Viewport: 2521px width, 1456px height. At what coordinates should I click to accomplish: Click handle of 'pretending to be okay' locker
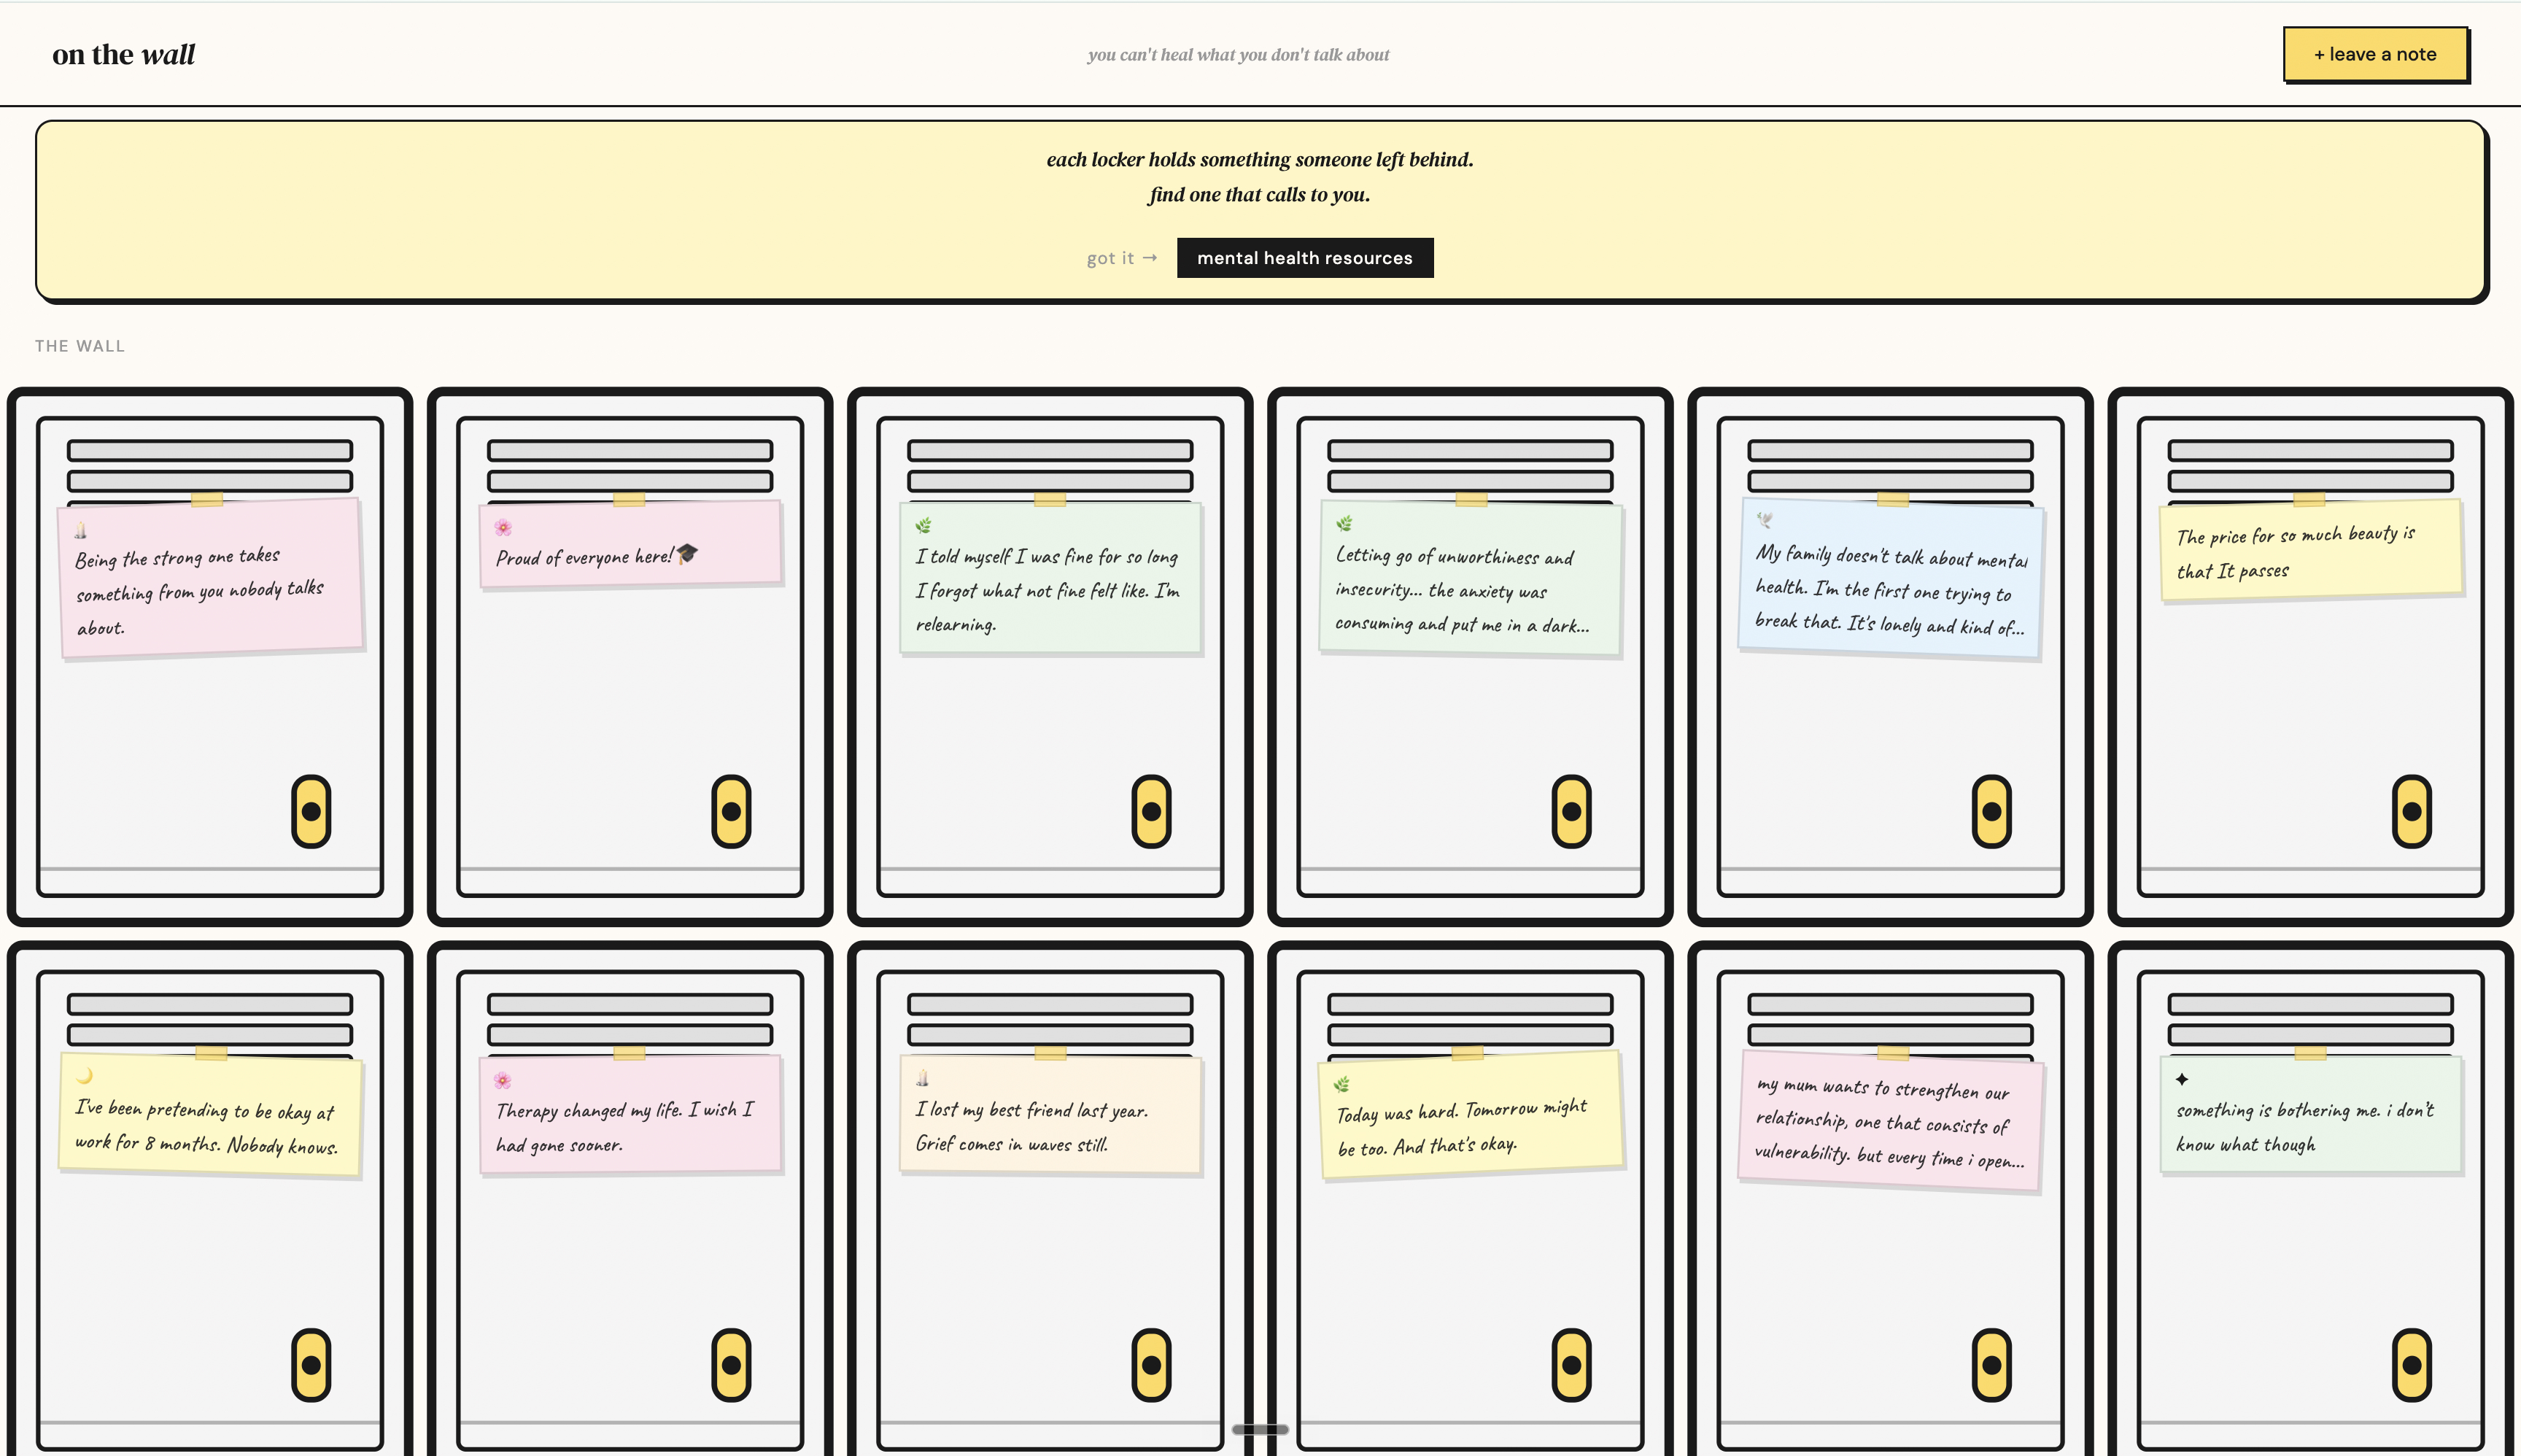click(x=311, y=1365)
